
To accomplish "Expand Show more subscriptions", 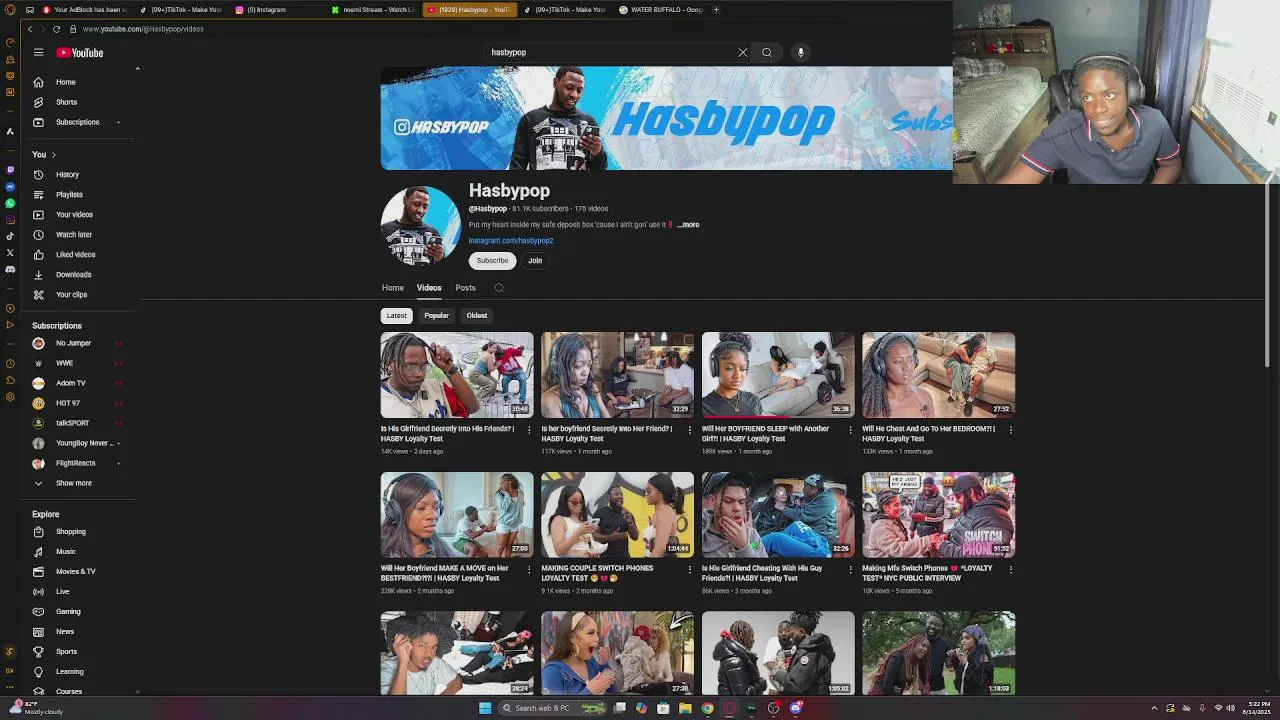I will [x=75, y=483].
